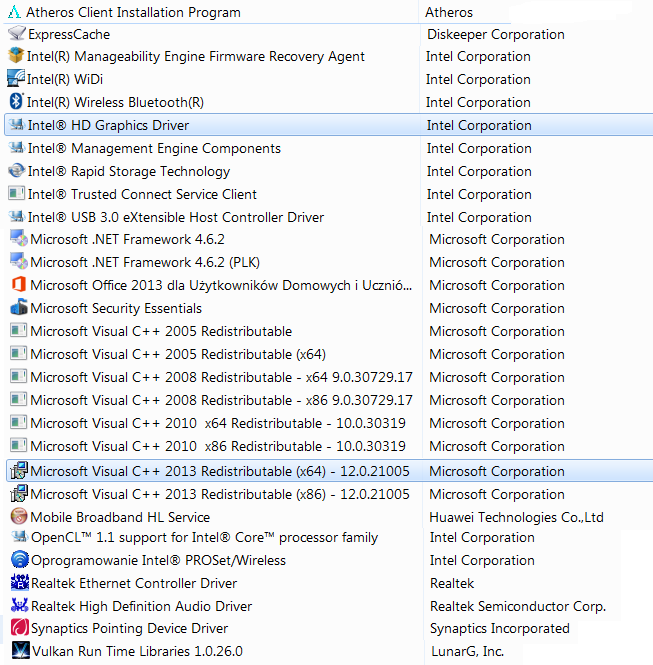Image resolution: width=653 pixels, height=665 pixels.
Task: Click the Synaptics Pointing Device Driver icon
Action: (18, 629)
